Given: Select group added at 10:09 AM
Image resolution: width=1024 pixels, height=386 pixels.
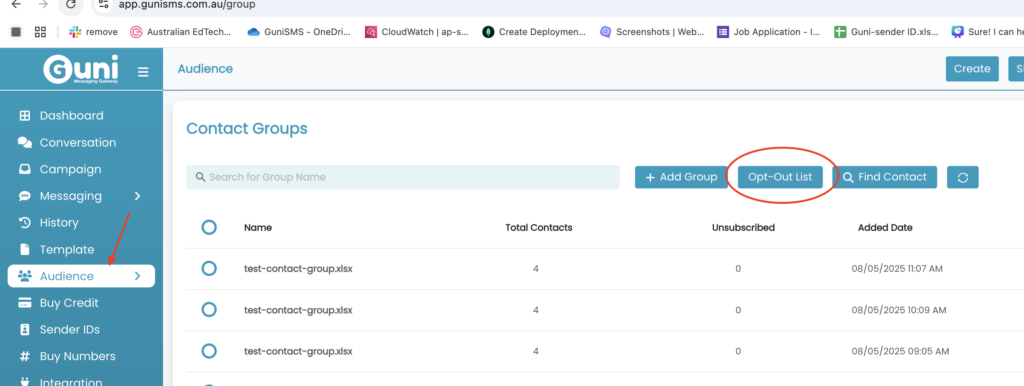Looking at the screenshot, I should click(209, 310).
